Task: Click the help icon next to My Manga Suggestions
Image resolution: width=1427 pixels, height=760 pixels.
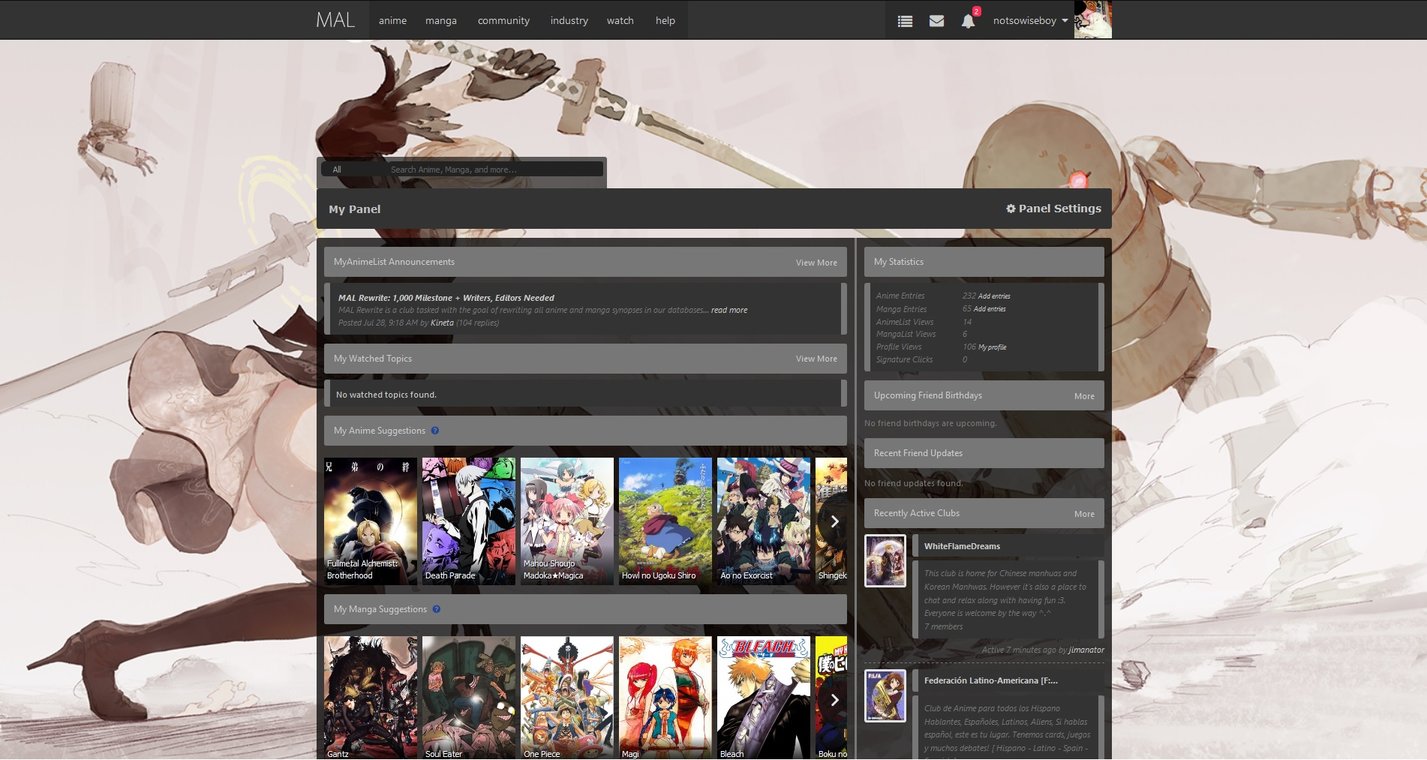Action: pos(436,609)
